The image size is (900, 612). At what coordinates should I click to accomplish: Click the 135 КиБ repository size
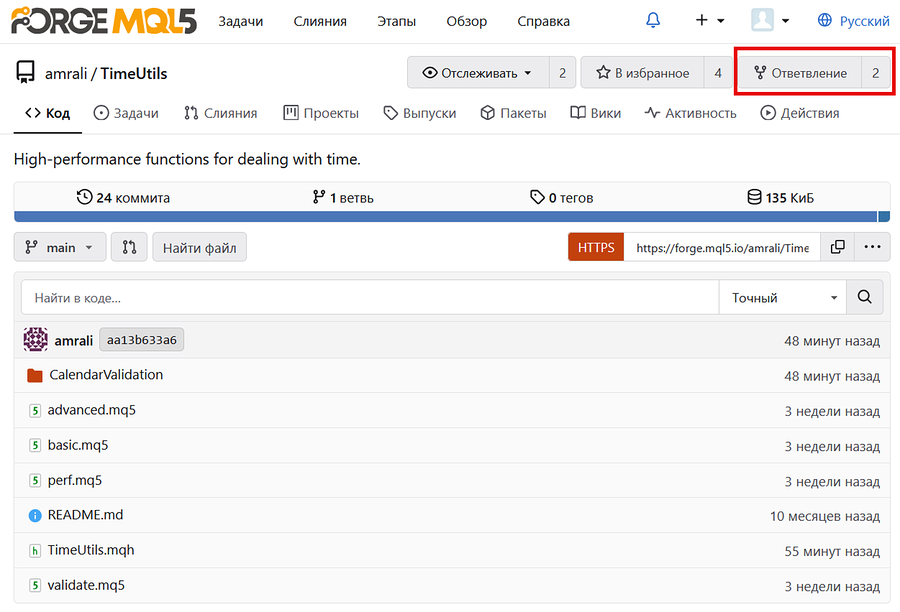(781, 197)
